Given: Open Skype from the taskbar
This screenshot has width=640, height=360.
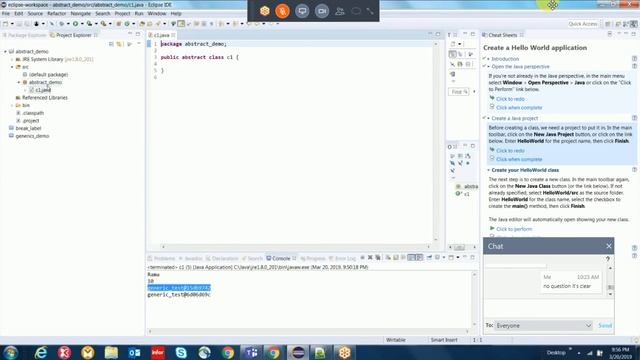Looking at the screenshot, I should (x=181, y=352).
